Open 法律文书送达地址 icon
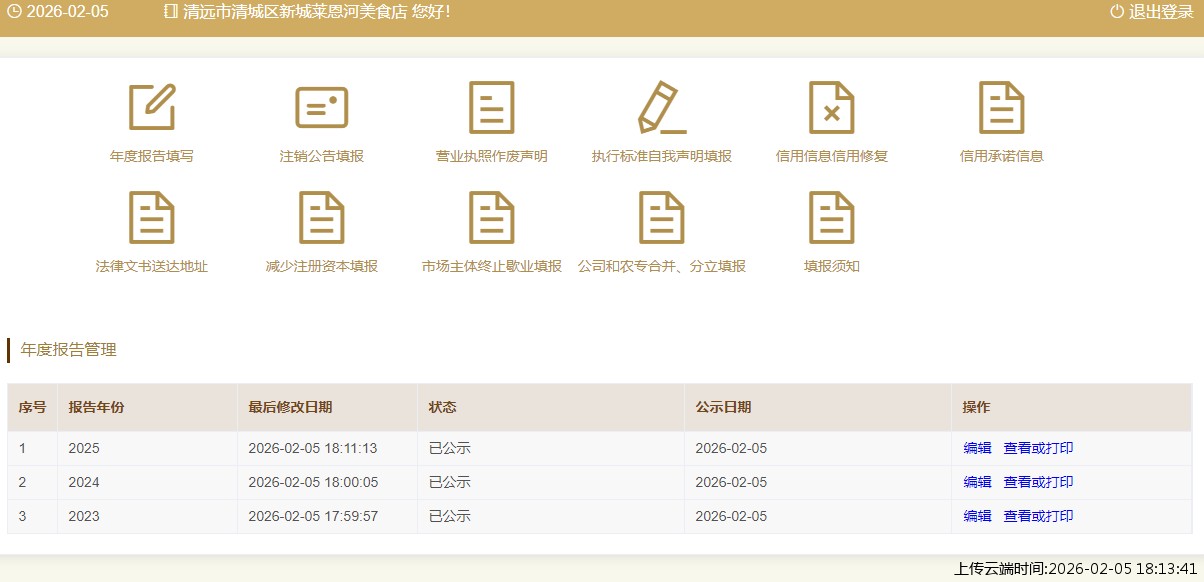 152,218
